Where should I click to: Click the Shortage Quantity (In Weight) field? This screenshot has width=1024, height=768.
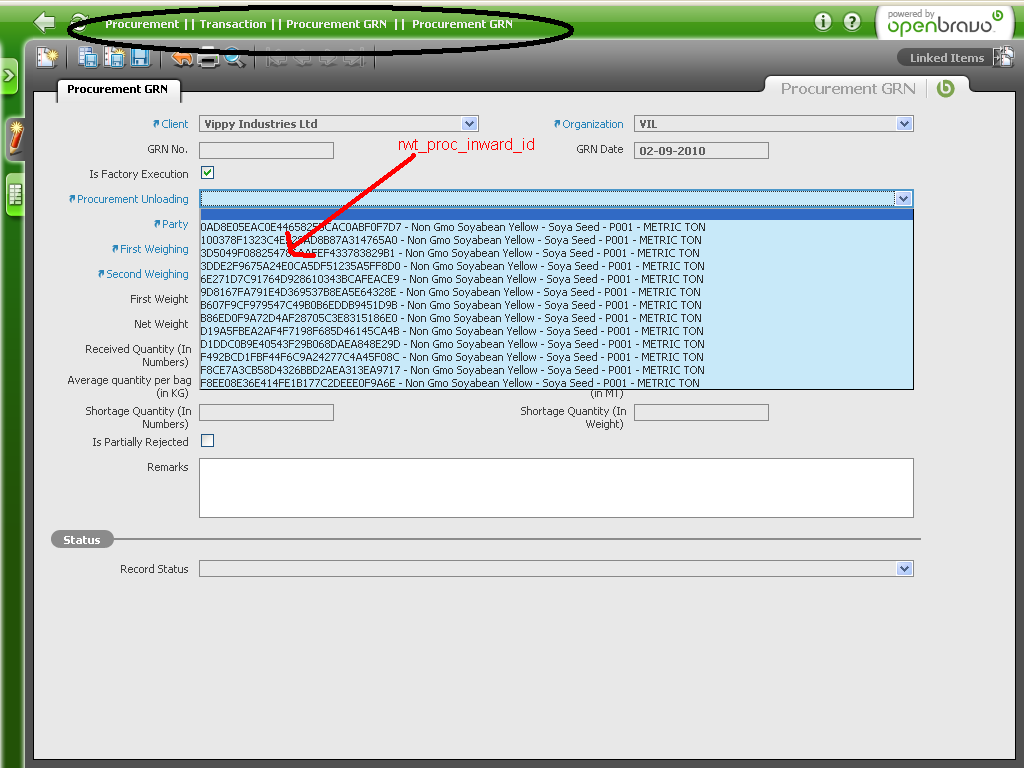point(701,413)
